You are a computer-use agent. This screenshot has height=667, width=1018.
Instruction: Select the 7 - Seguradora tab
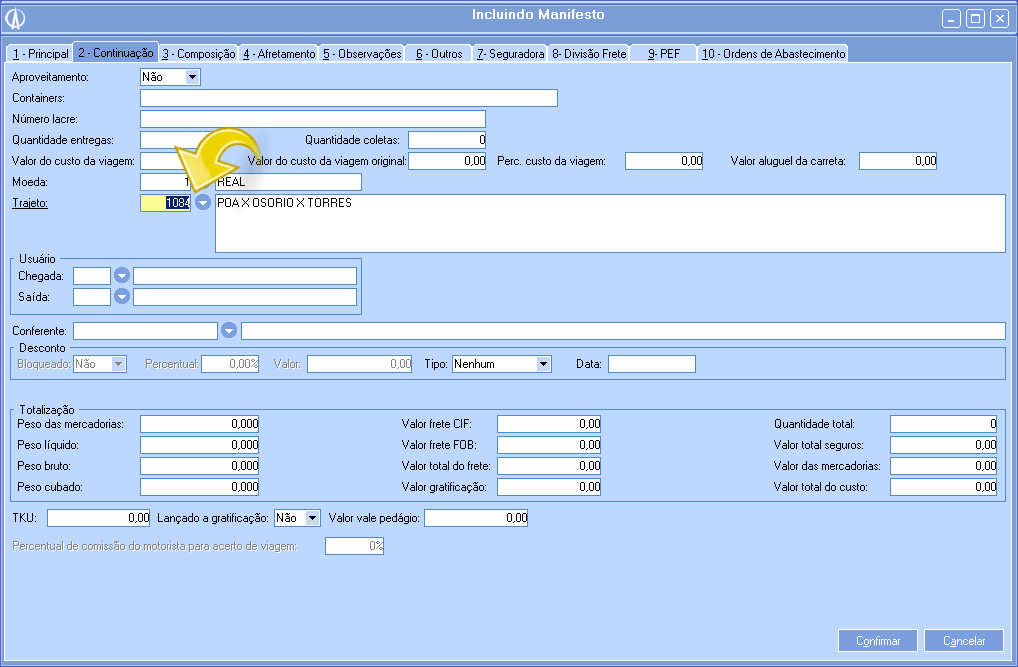click(x=510, y=54)
